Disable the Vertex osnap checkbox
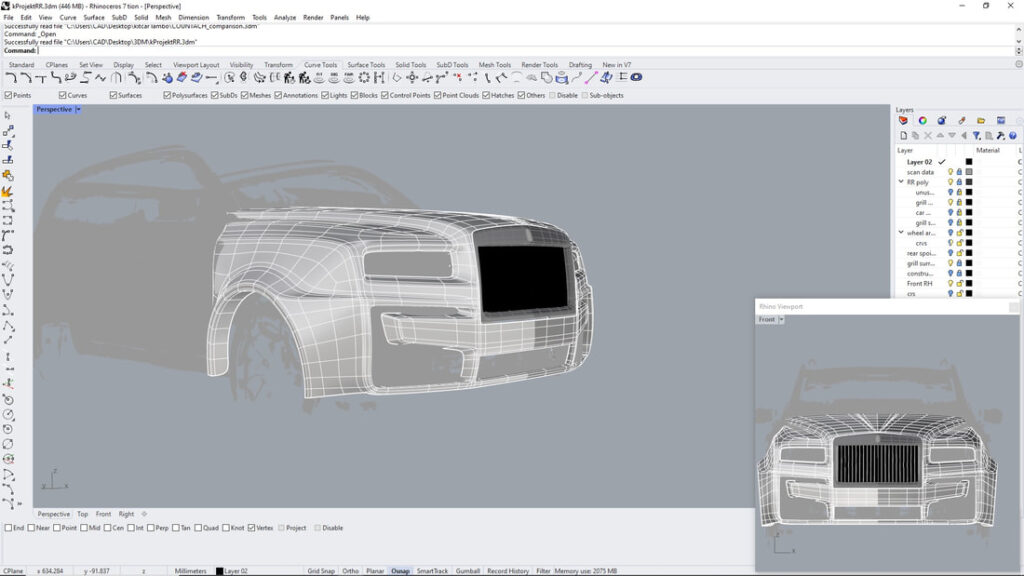Viewport: 1024px width, 576px height. (x=252, y=528)
